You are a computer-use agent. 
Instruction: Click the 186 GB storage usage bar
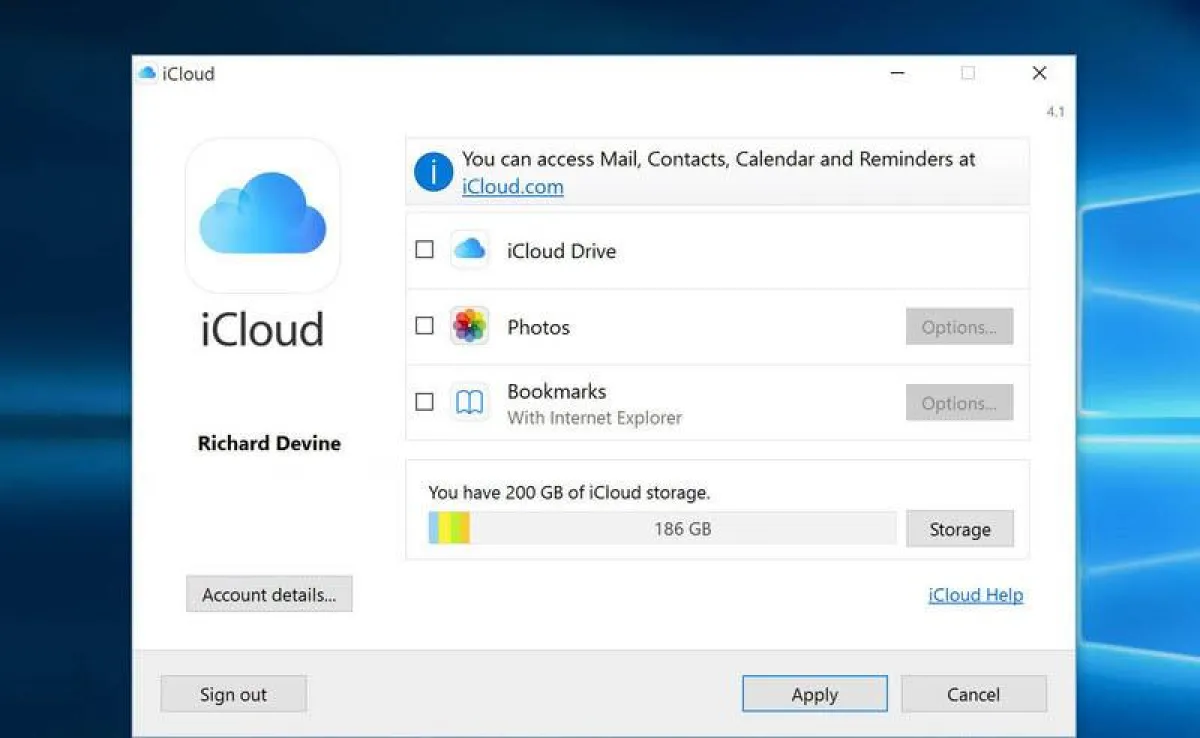coord(662,528)
